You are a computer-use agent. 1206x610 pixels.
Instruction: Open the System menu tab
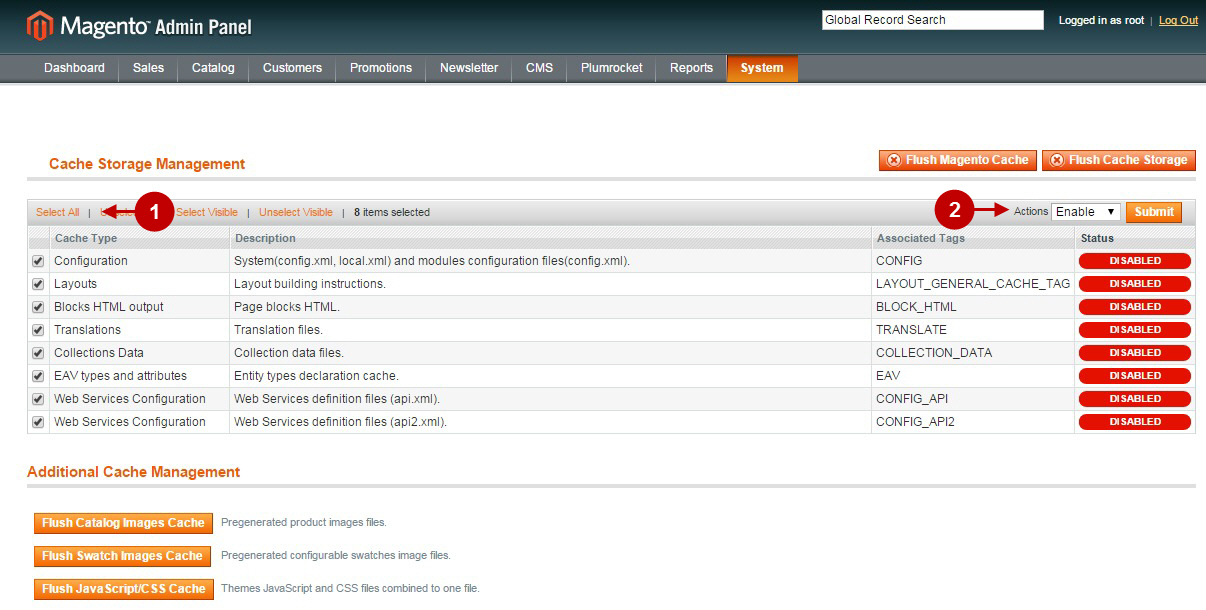click(x=761, y=68)
